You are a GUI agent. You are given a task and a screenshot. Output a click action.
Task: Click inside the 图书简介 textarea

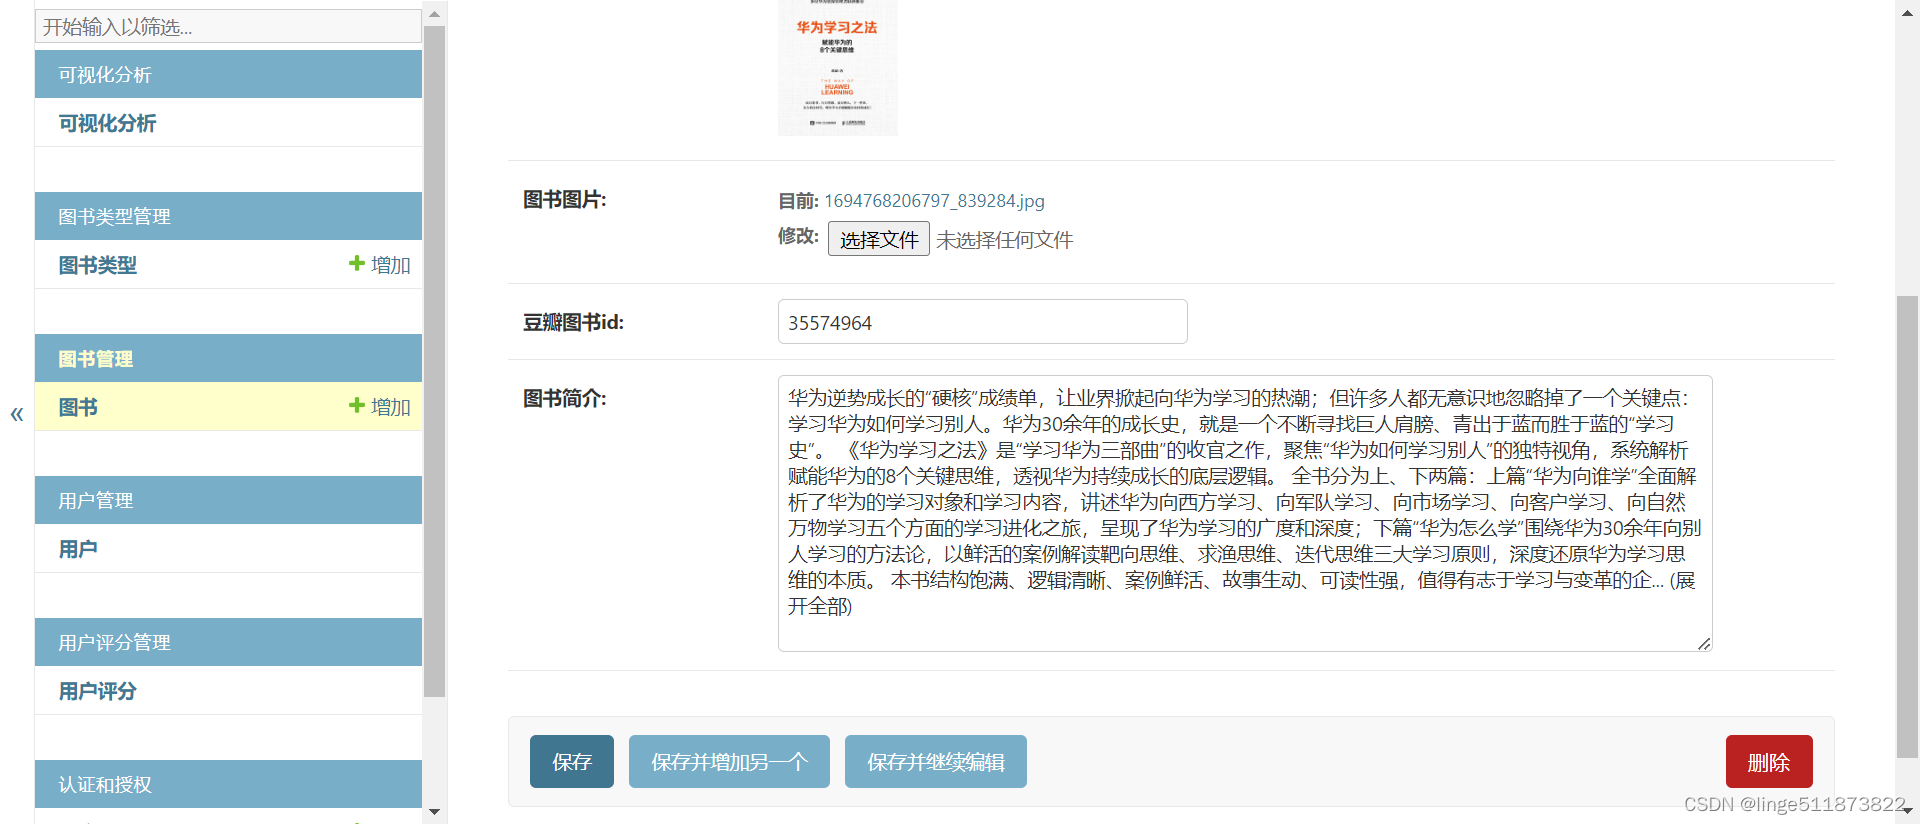pos(1245,513)
